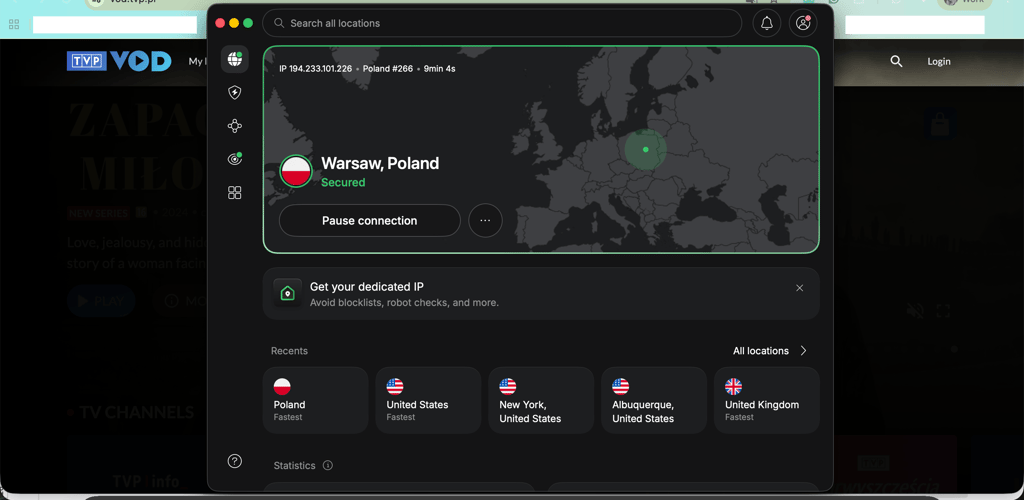This screenshot has width=1024, height=500.
Task: Open the apps grid icon in sidebar
Action: point(234,192)
